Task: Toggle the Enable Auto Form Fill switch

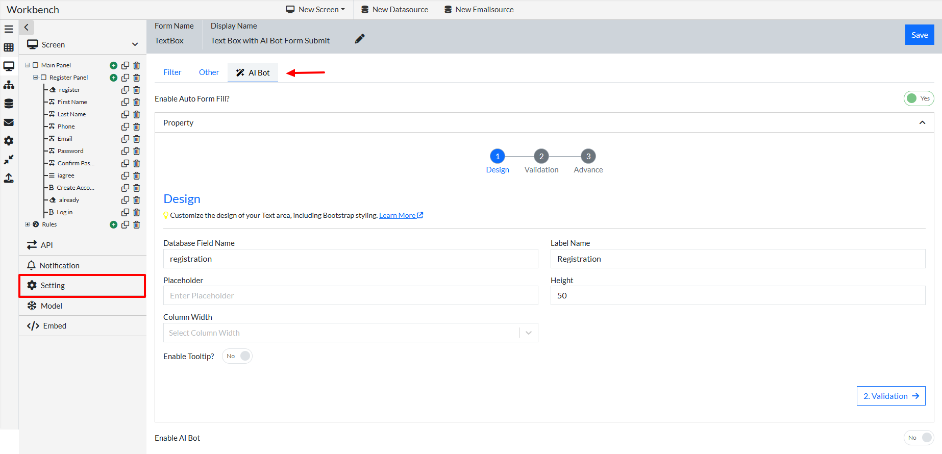Action: [917, 98]
